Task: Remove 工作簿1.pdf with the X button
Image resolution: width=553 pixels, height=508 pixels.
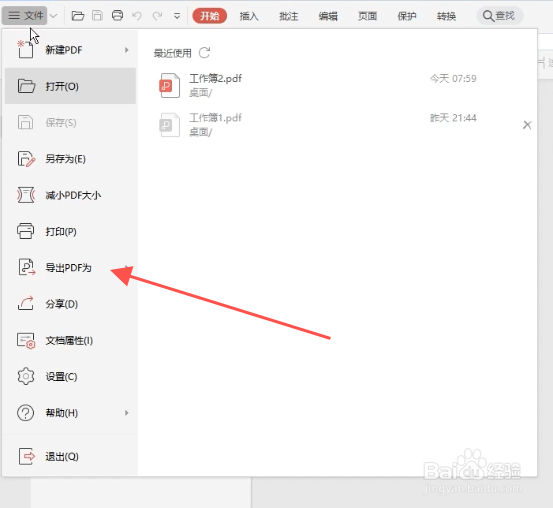Action: [x=527, y=125]
